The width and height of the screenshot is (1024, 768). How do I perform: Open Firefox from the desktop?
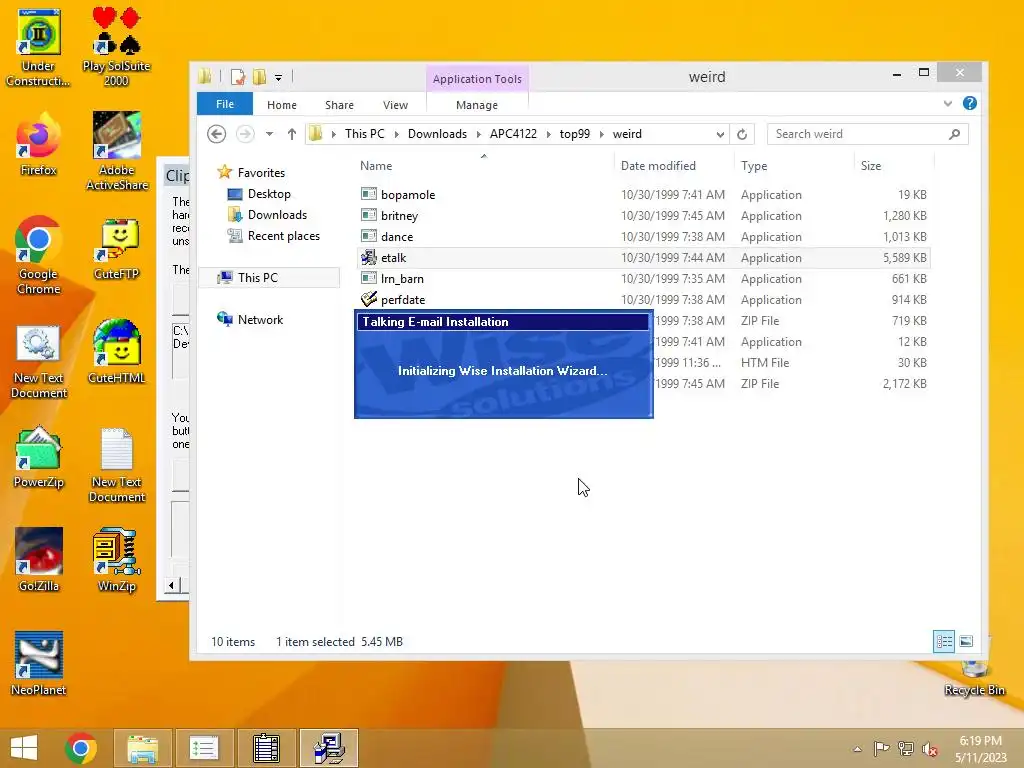tap(39, 145)
